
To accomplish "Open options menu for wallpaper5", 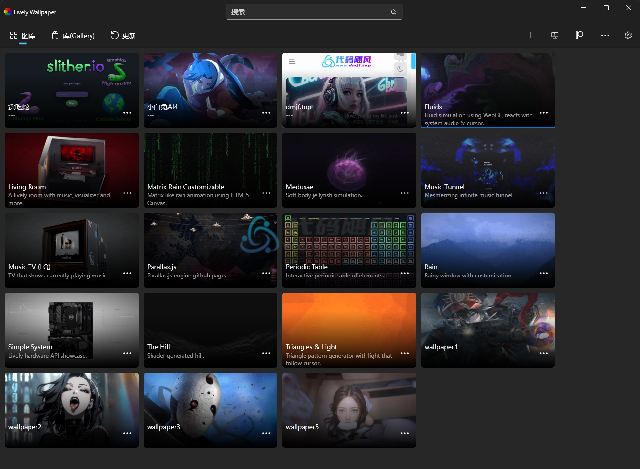I will tap(404, 433).
